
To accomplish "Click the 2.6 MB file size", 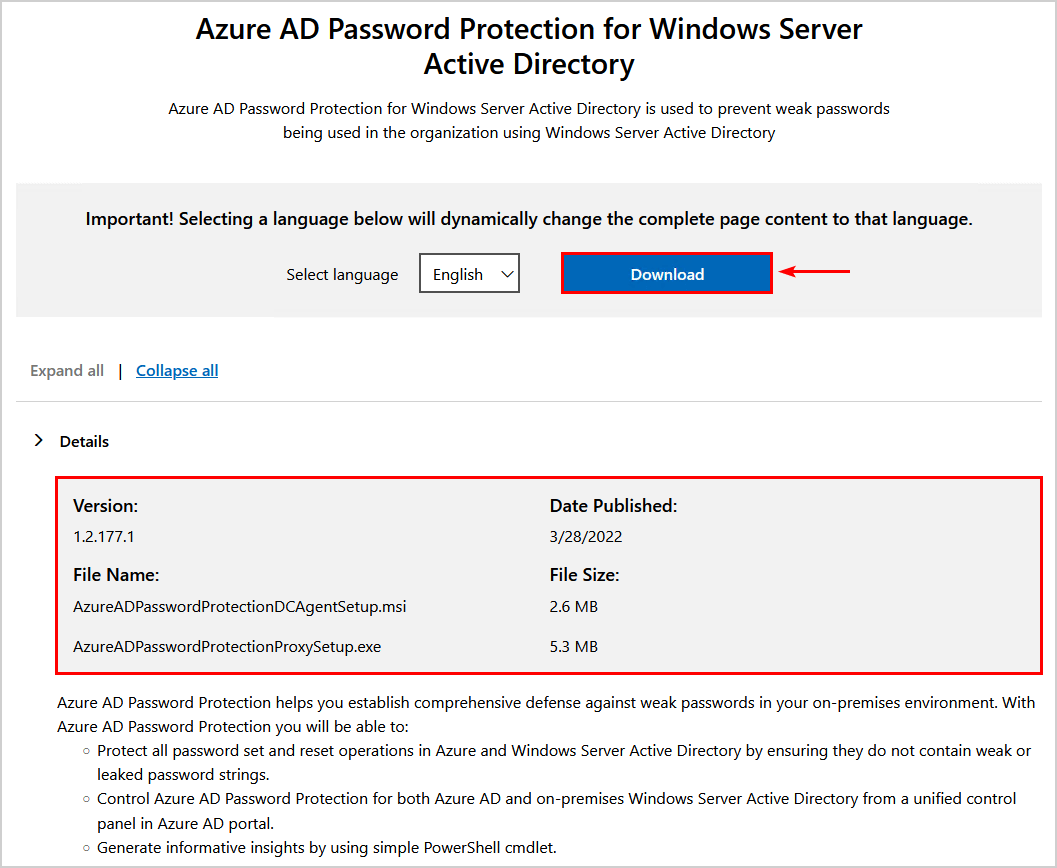I will [x=574, y=607].
